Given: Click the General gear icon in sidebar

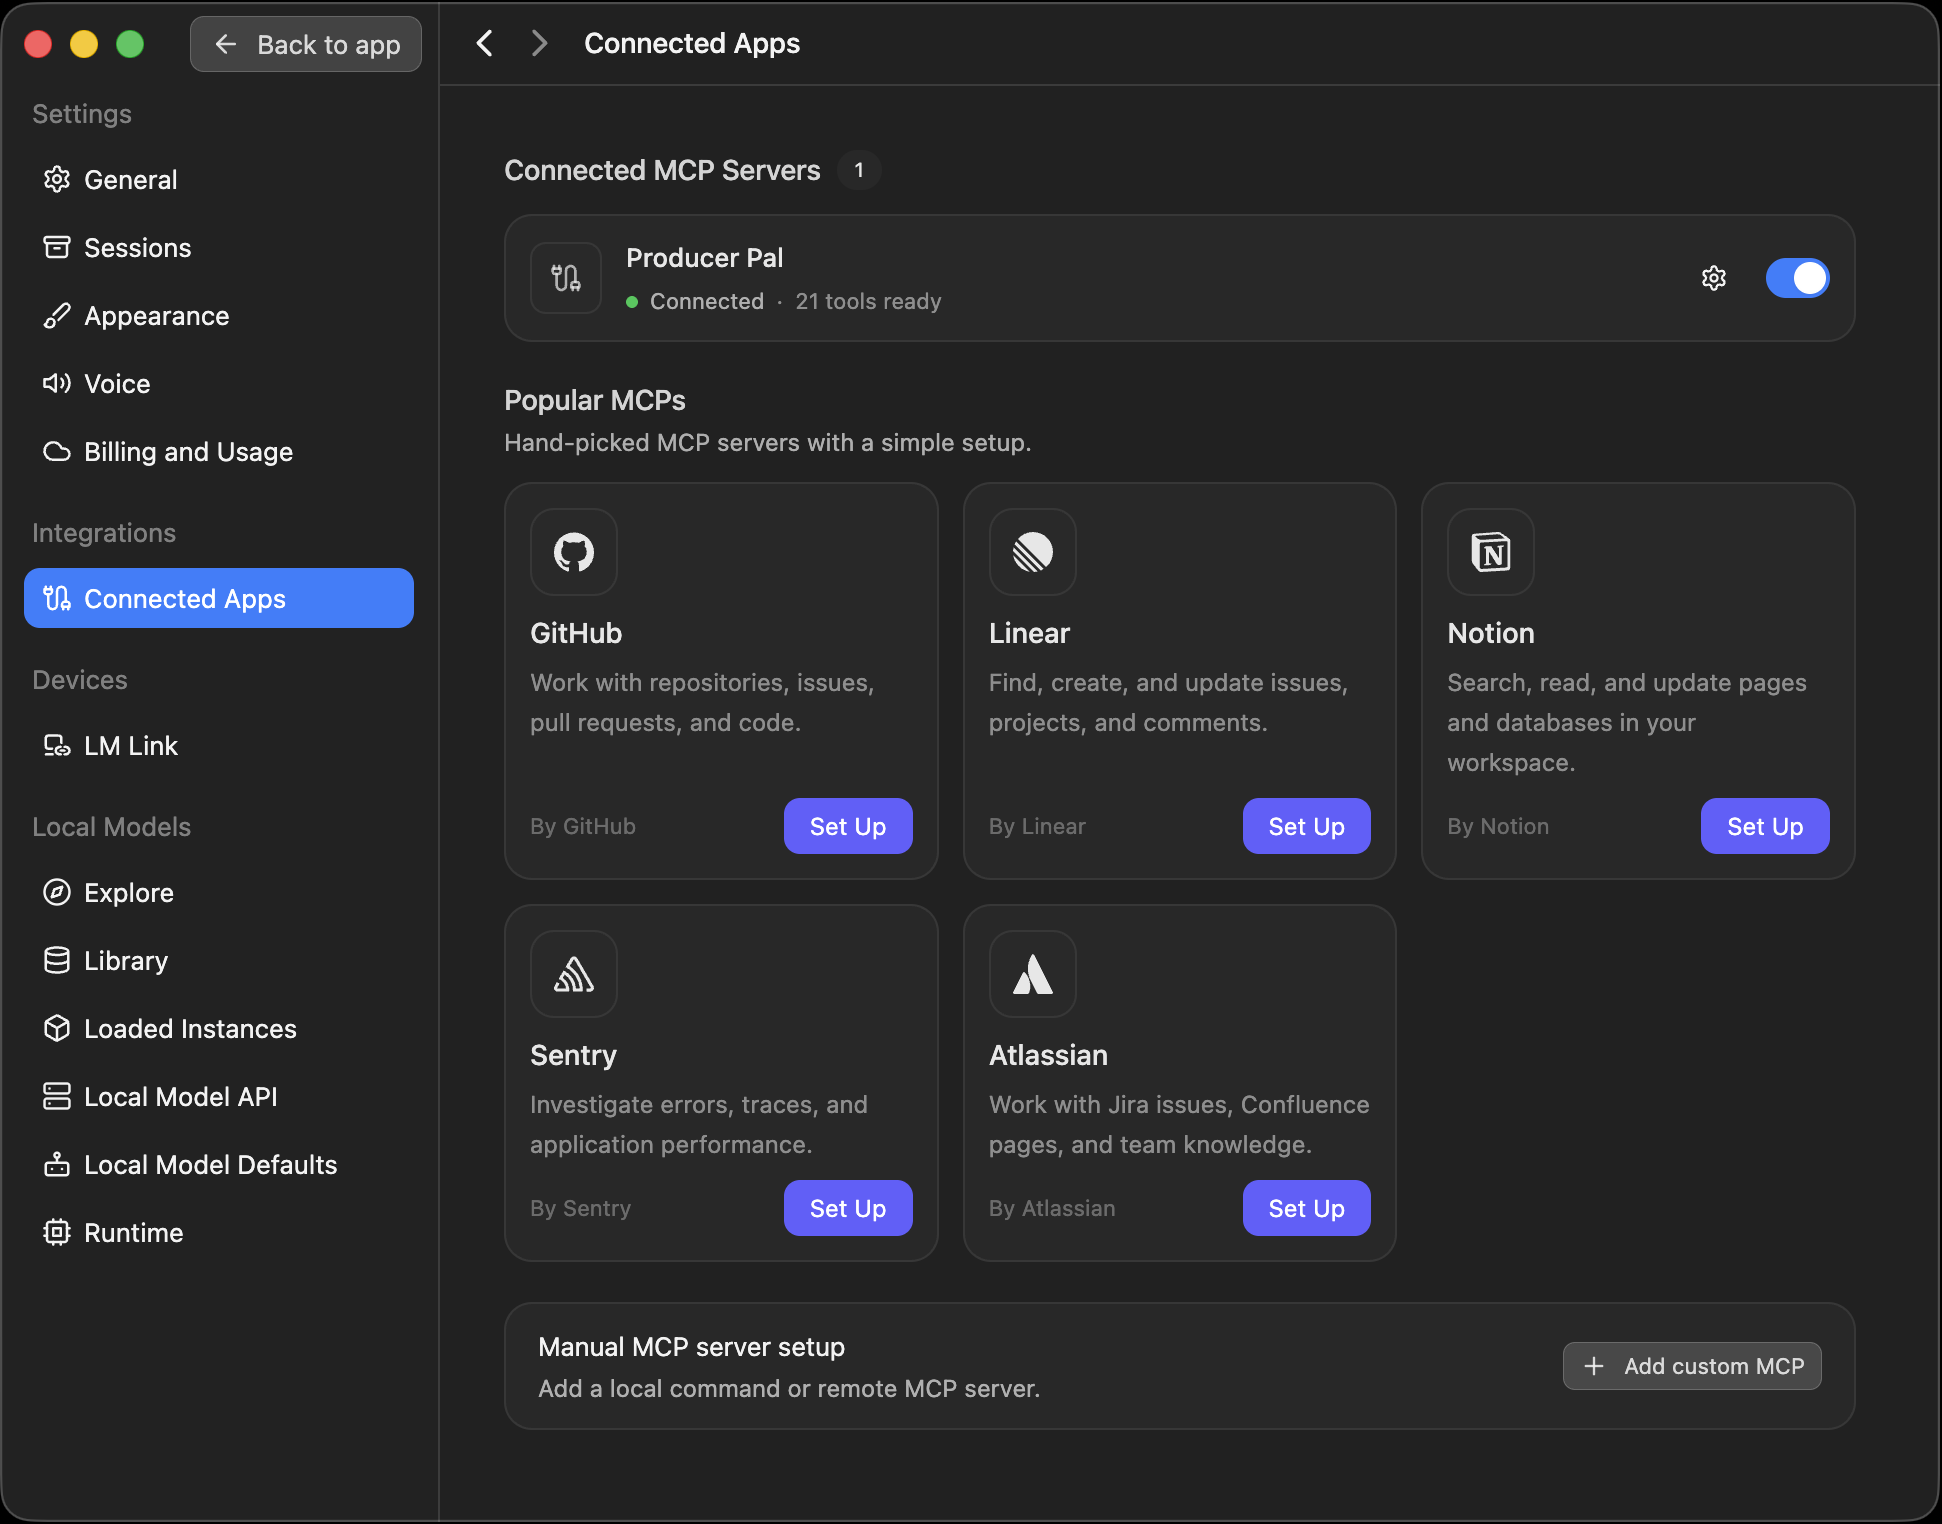Looking at the screenshot, I should (x=57, y=179).
